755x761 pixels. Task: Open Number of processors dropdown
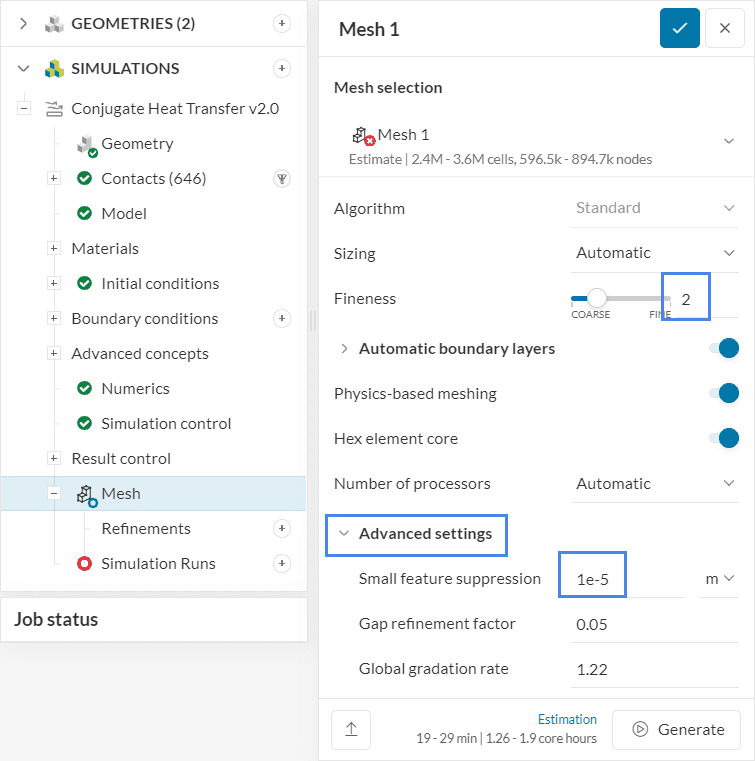pos(655,484)
